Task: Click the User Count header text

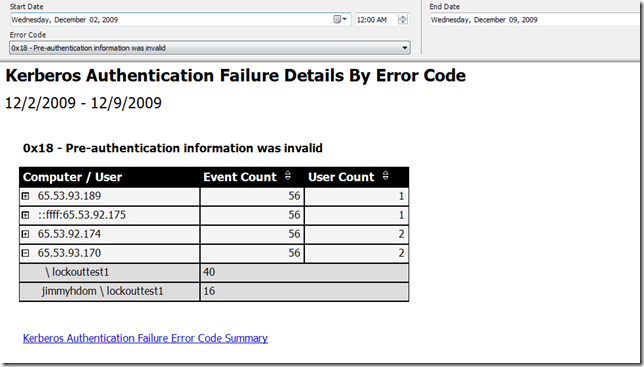Action: (x=341, y=177)
